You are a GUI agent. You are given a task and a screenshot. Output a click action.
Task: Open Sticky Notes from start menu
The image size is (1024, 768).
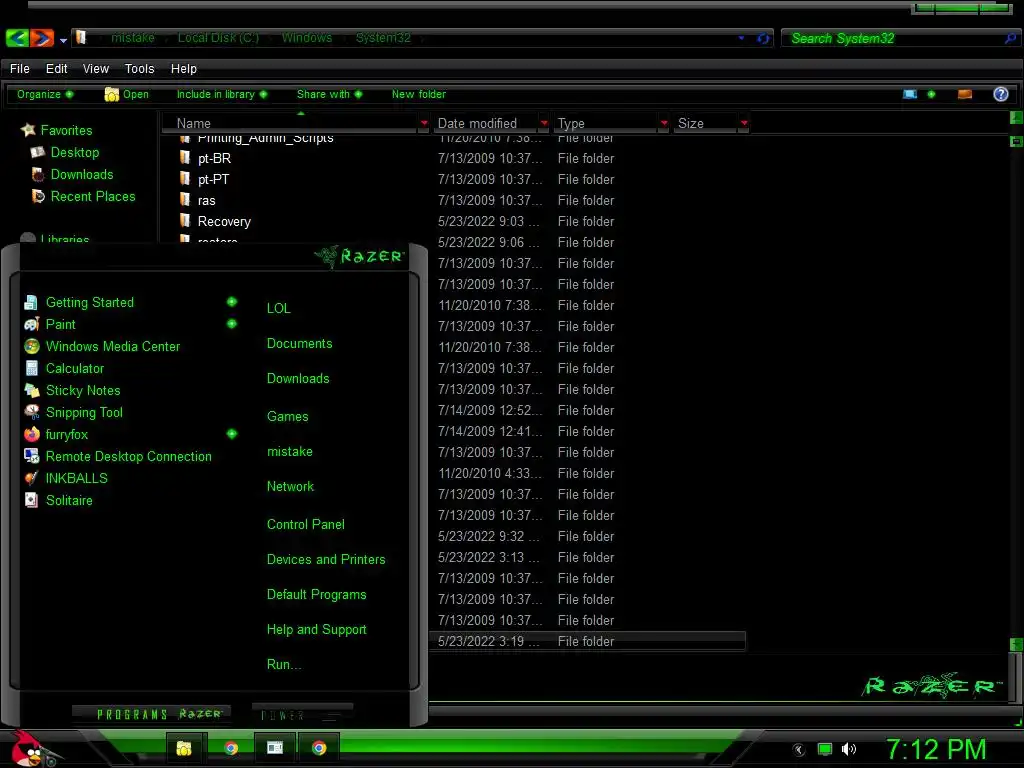[x=83, y=391]
